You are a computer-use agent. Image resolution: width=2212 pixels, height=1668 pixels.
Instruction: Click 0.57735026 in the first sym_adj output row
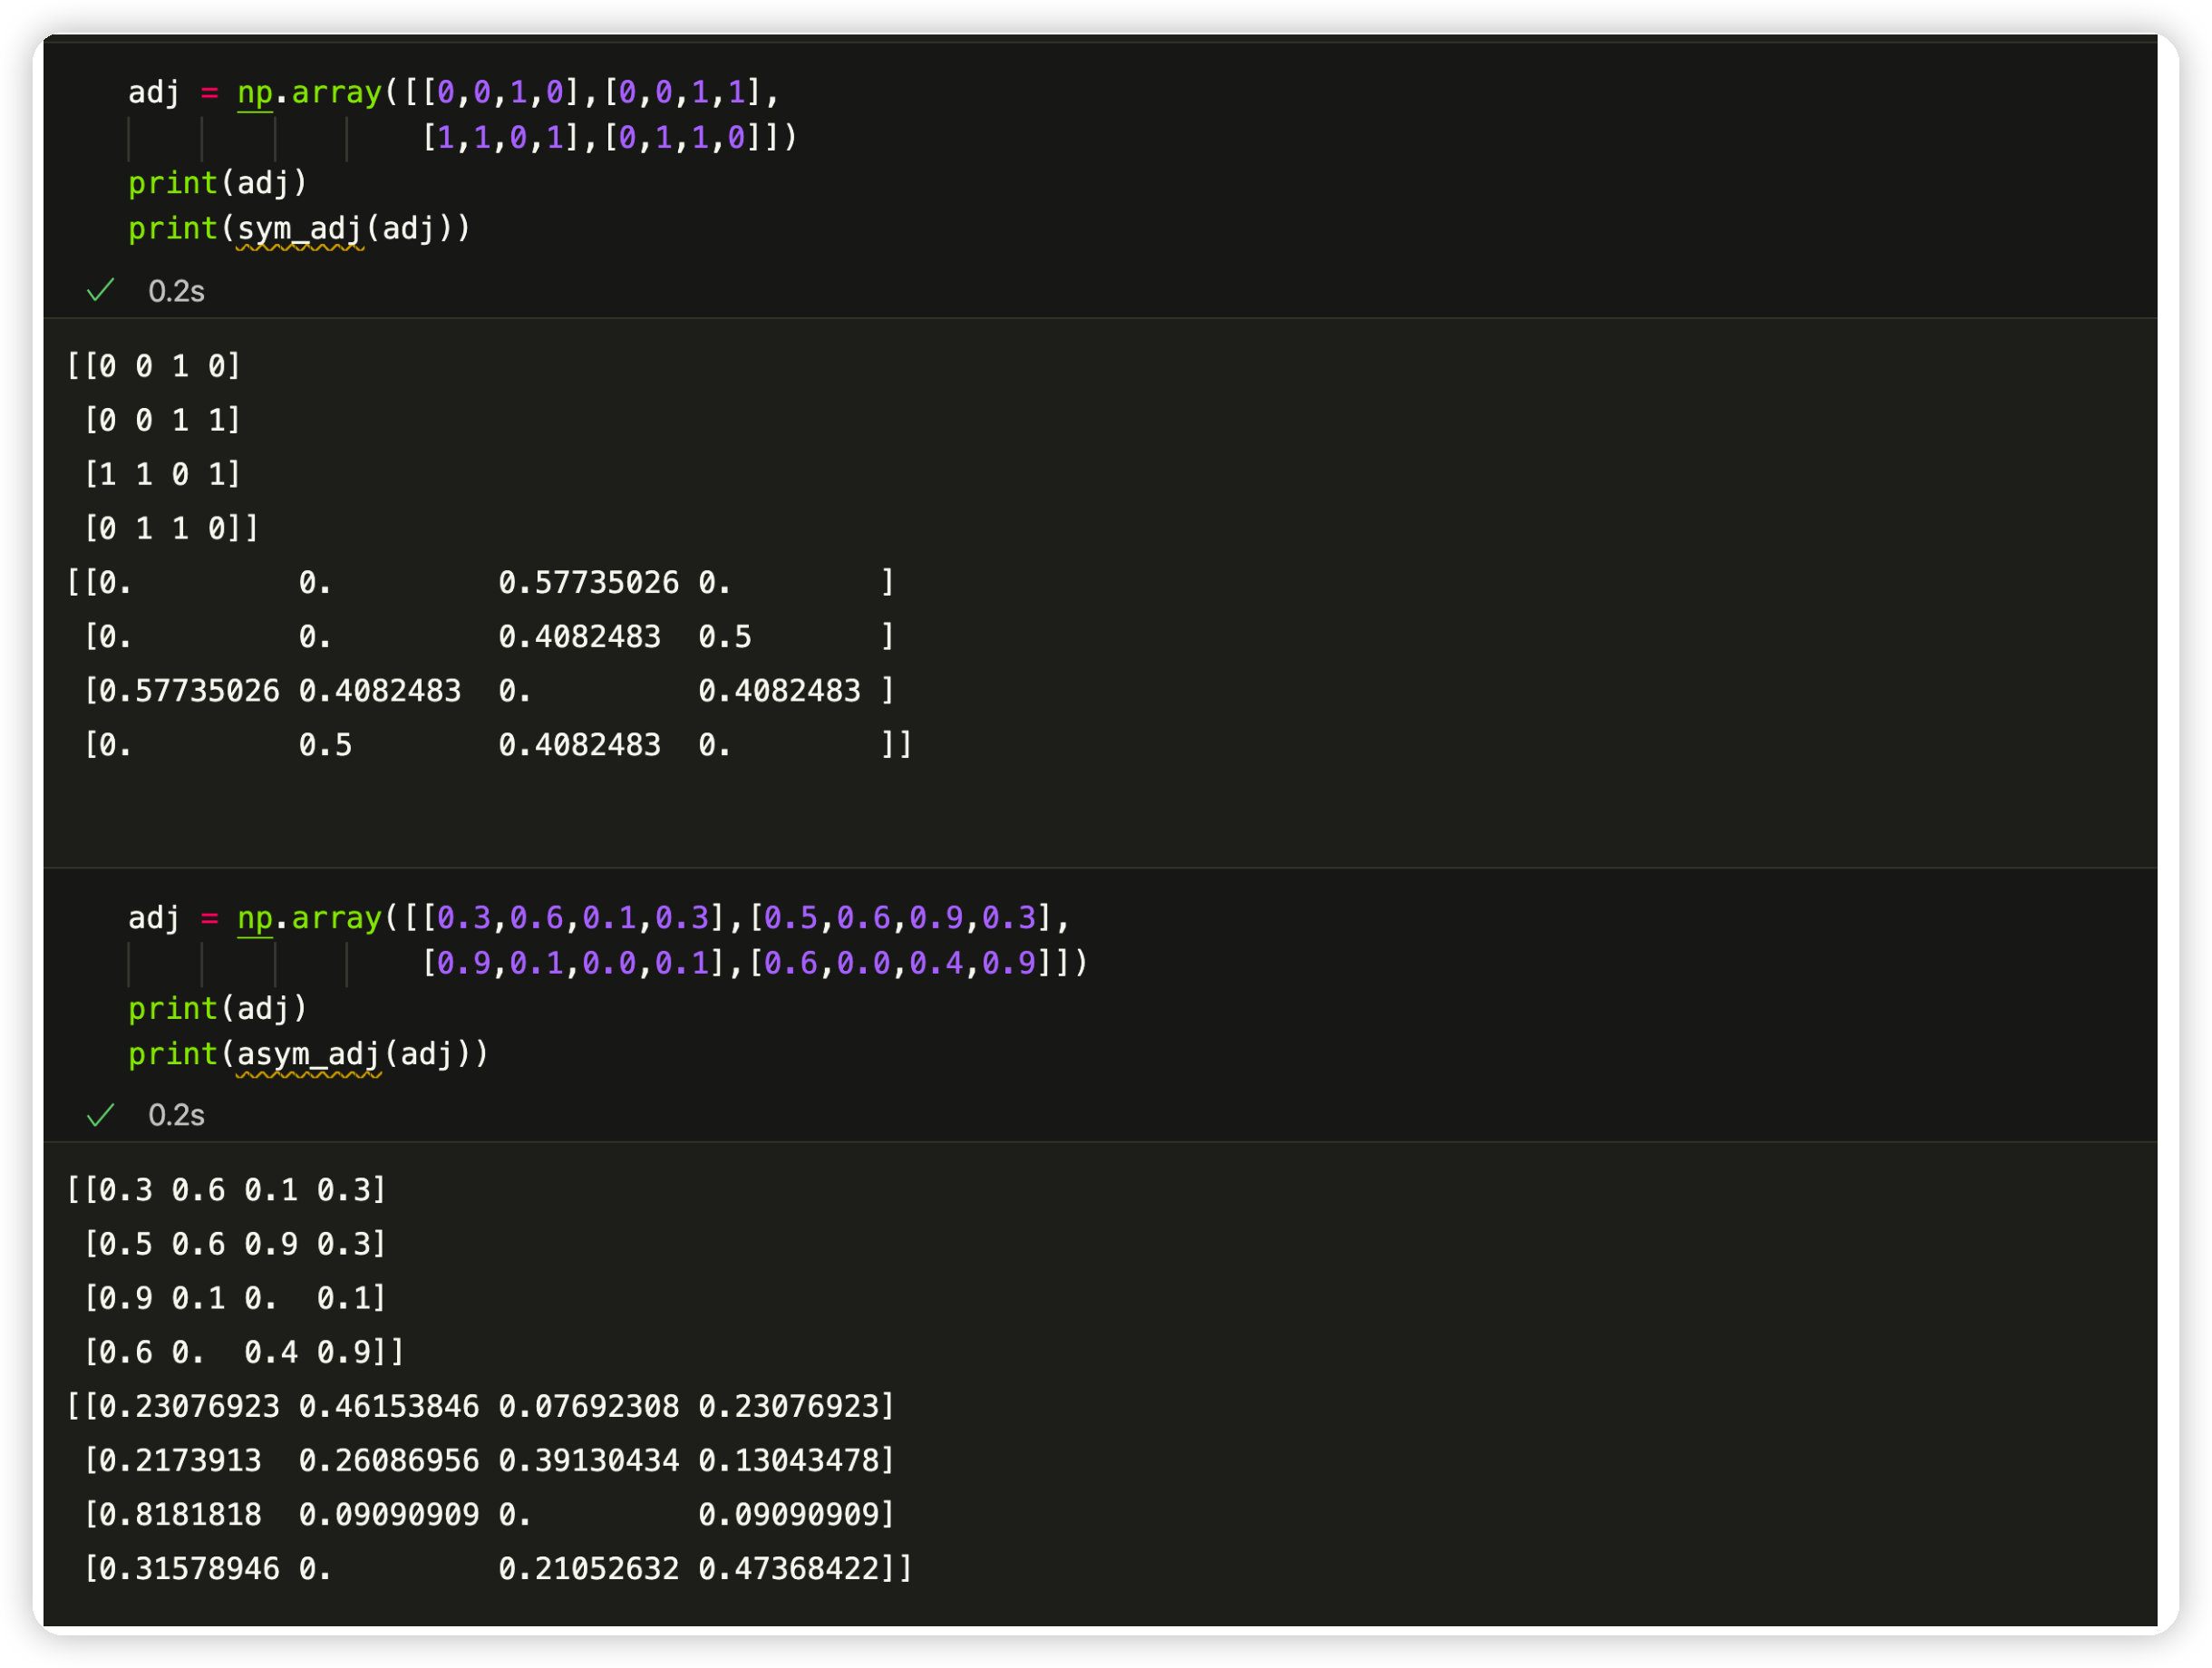tap(589, 583)
